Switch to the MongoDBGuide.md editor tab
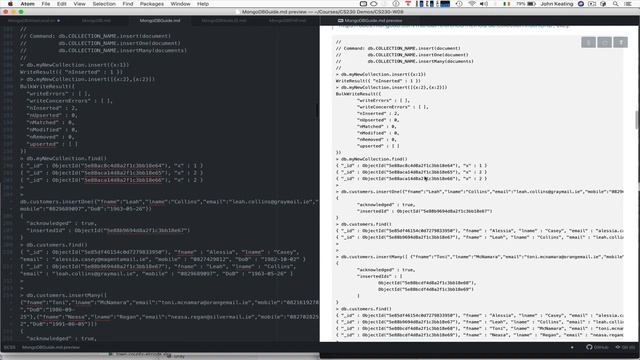 pos(160,20)
